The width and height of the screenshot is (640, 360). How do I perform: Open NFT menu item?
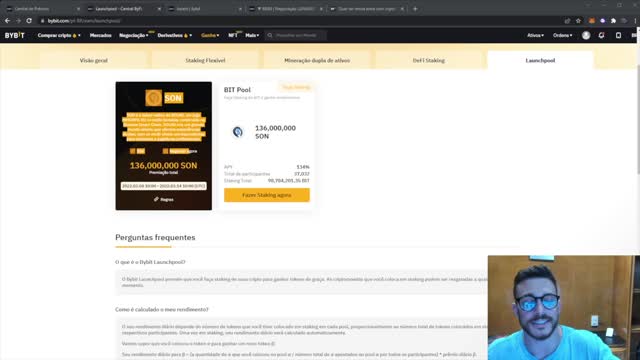click(233, 36)
